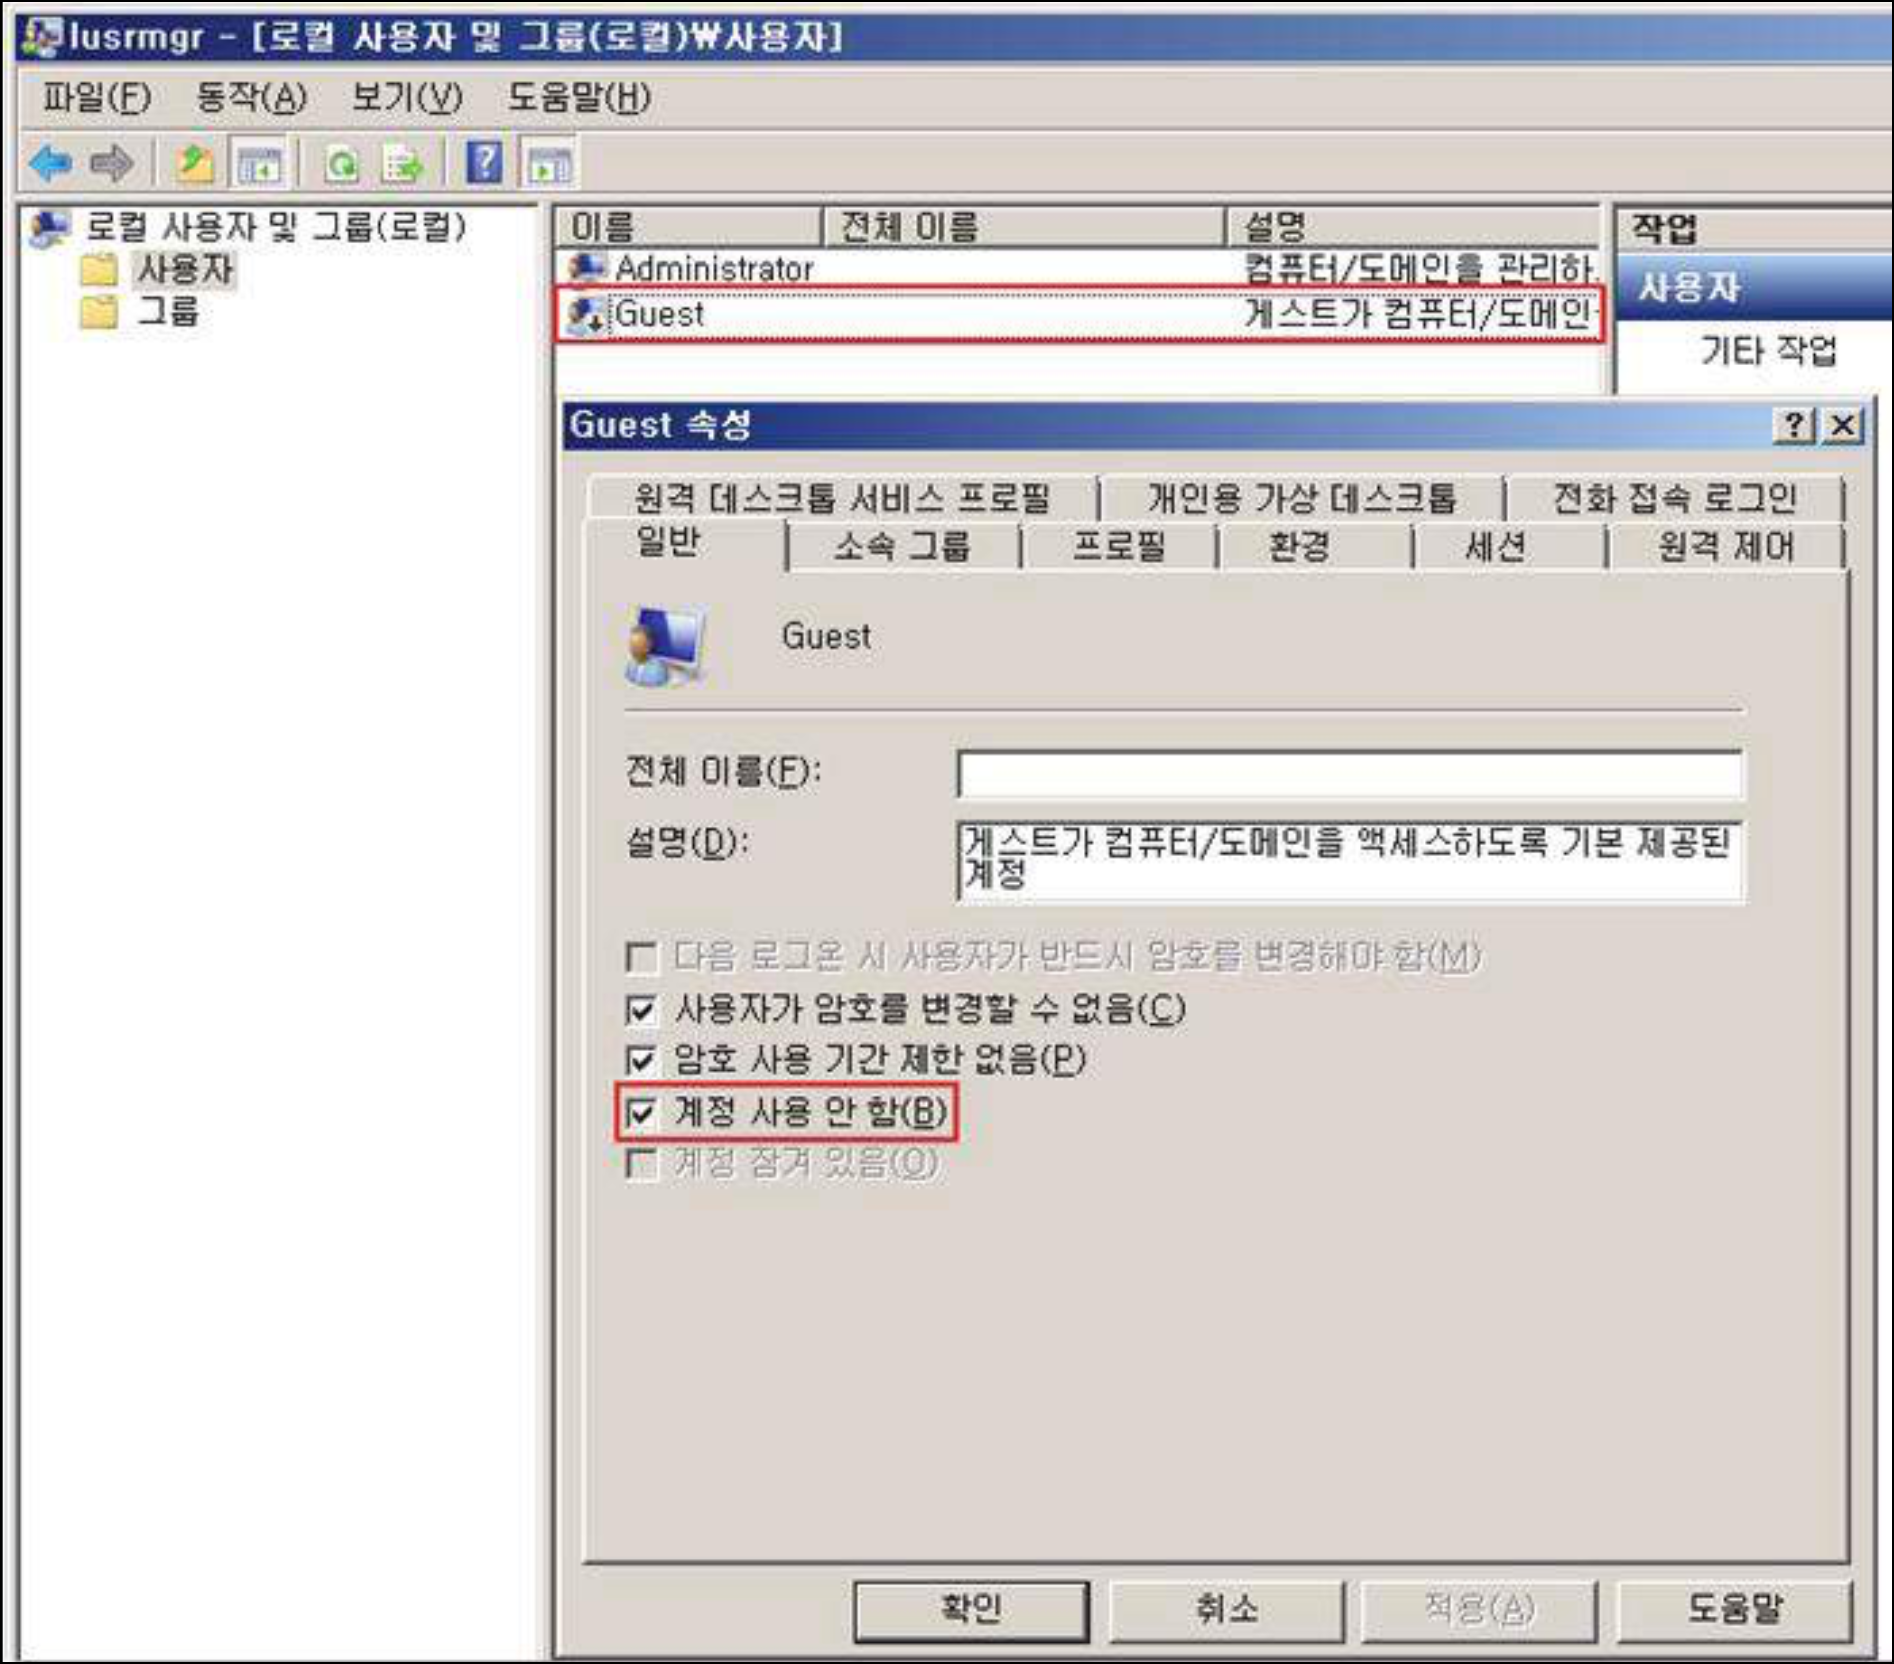Screen dimensions: 1894x1664
Task: Switch to the 원격 제어 tab
Action: (1726, 547)
